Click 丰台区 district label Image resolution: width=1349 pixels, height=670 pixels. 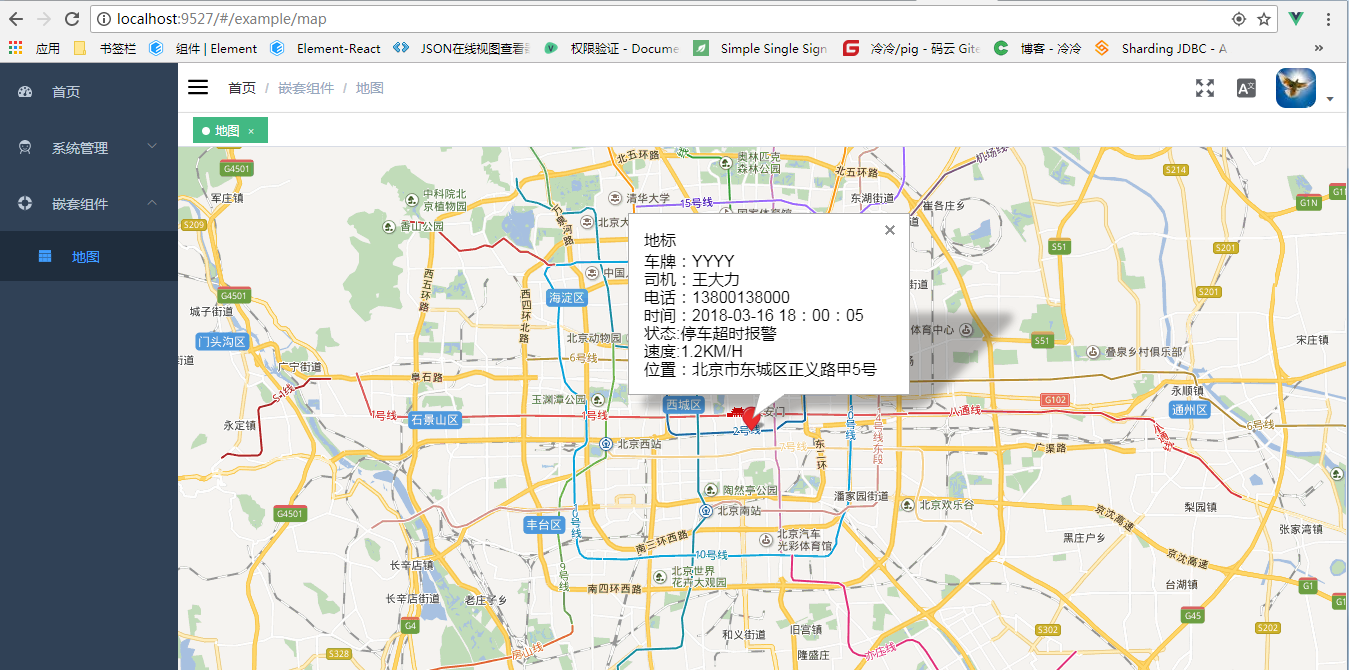[545, 525]
